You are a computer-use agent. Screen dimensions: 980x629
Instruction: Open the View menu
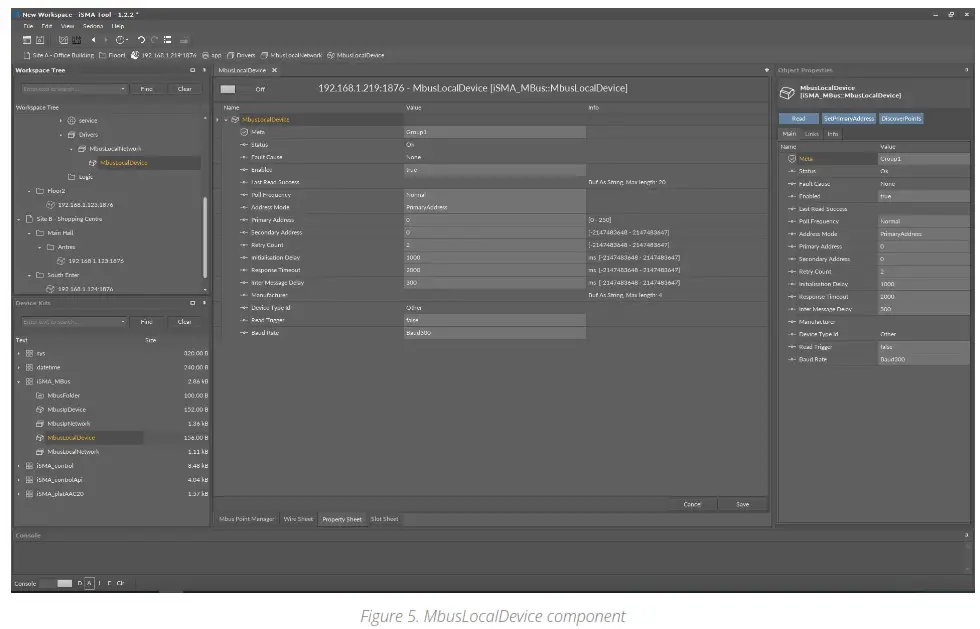tap(68, 26)
